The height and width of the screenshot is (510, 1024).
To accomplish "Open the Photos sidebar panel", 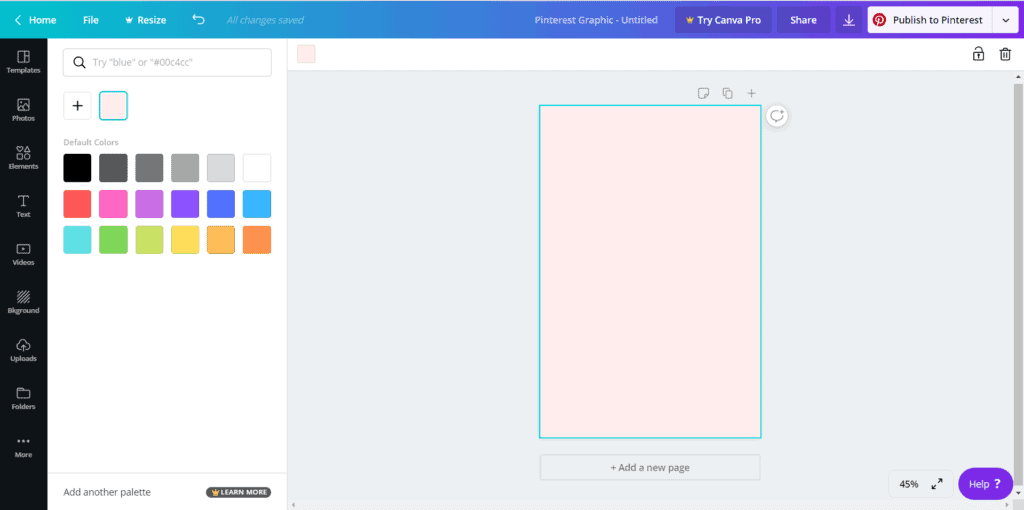I will coord(24,110).
